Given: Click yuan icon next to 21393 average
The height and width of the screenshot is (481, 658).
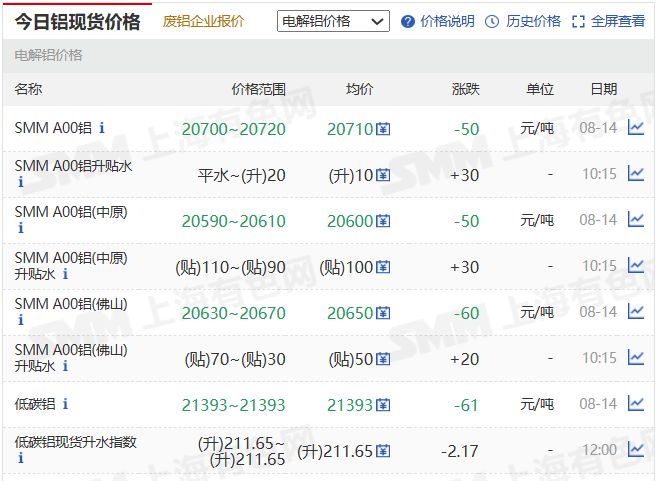Looking at the screenshot, I should point(383,405).
